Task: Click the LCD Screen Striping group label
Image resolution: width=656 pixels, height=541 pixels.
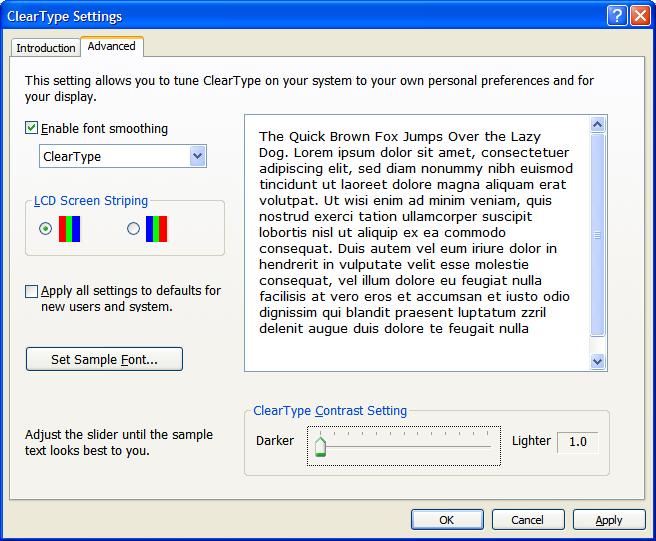Action: (x=91, y=201)
